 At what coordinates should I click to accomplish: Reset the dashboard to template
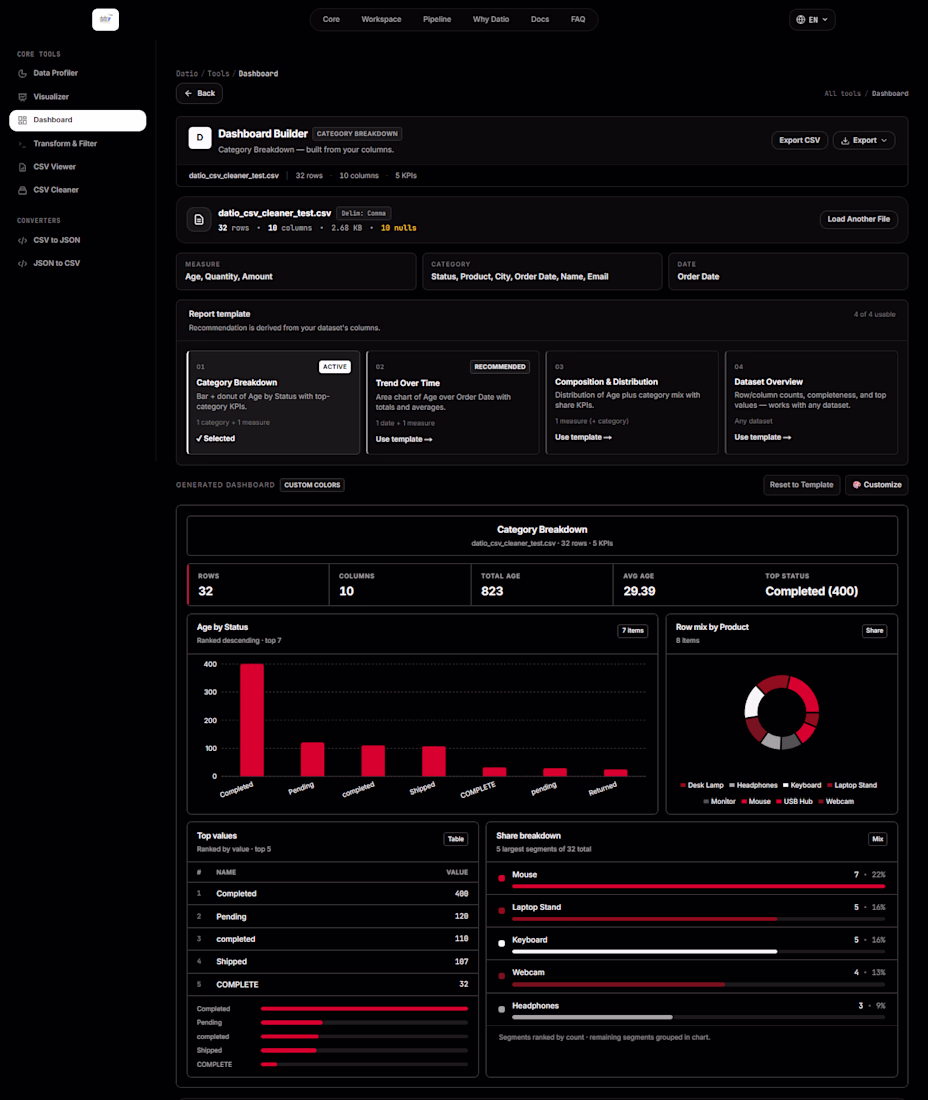pos(802,485)
